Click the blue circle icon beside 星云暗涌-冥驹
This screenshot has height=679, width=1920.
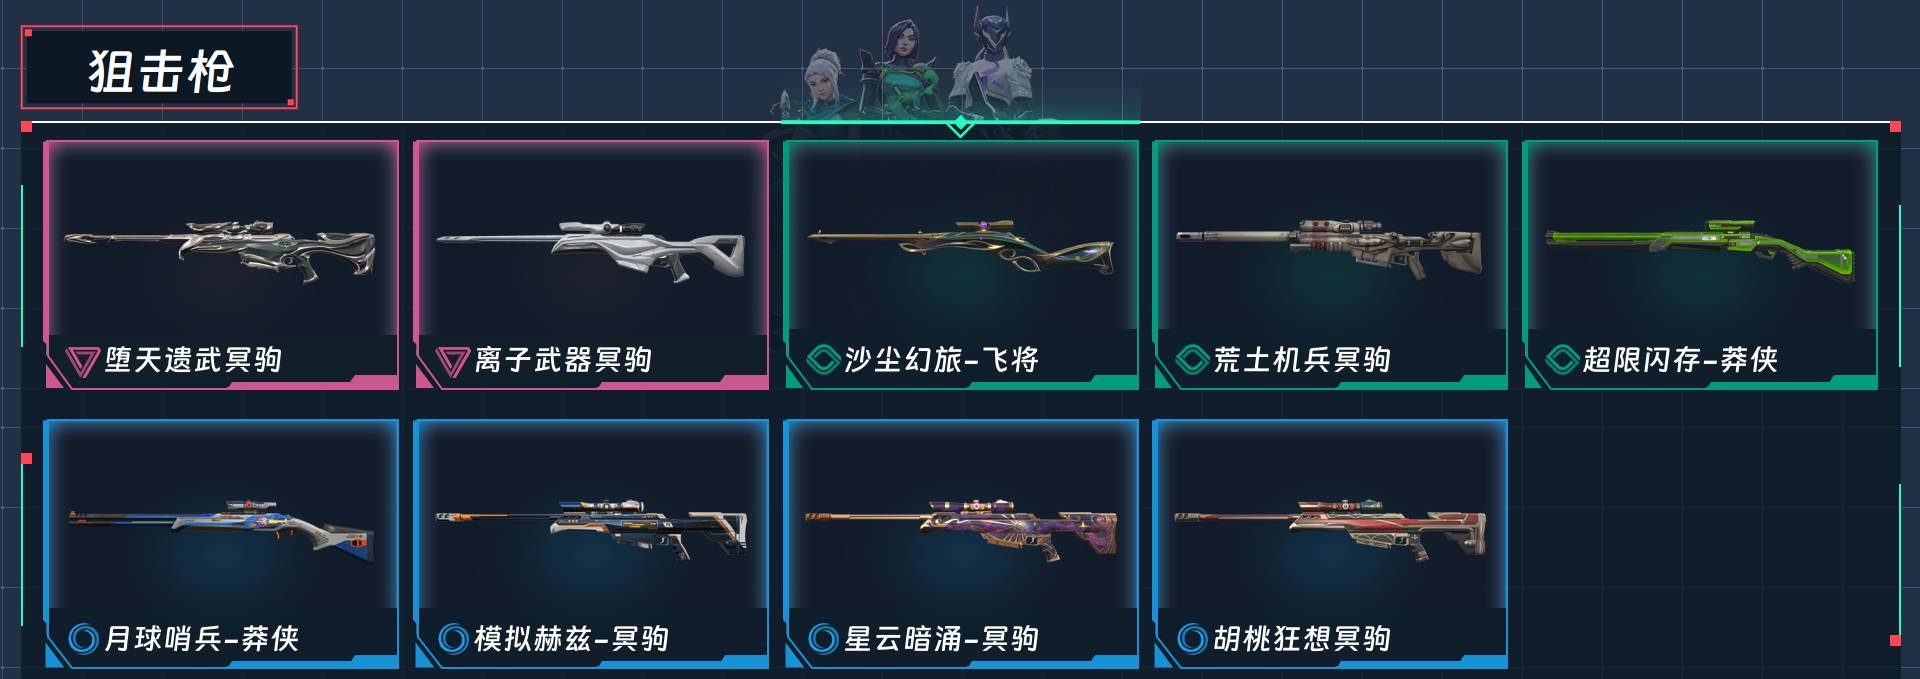pos(823,638)
